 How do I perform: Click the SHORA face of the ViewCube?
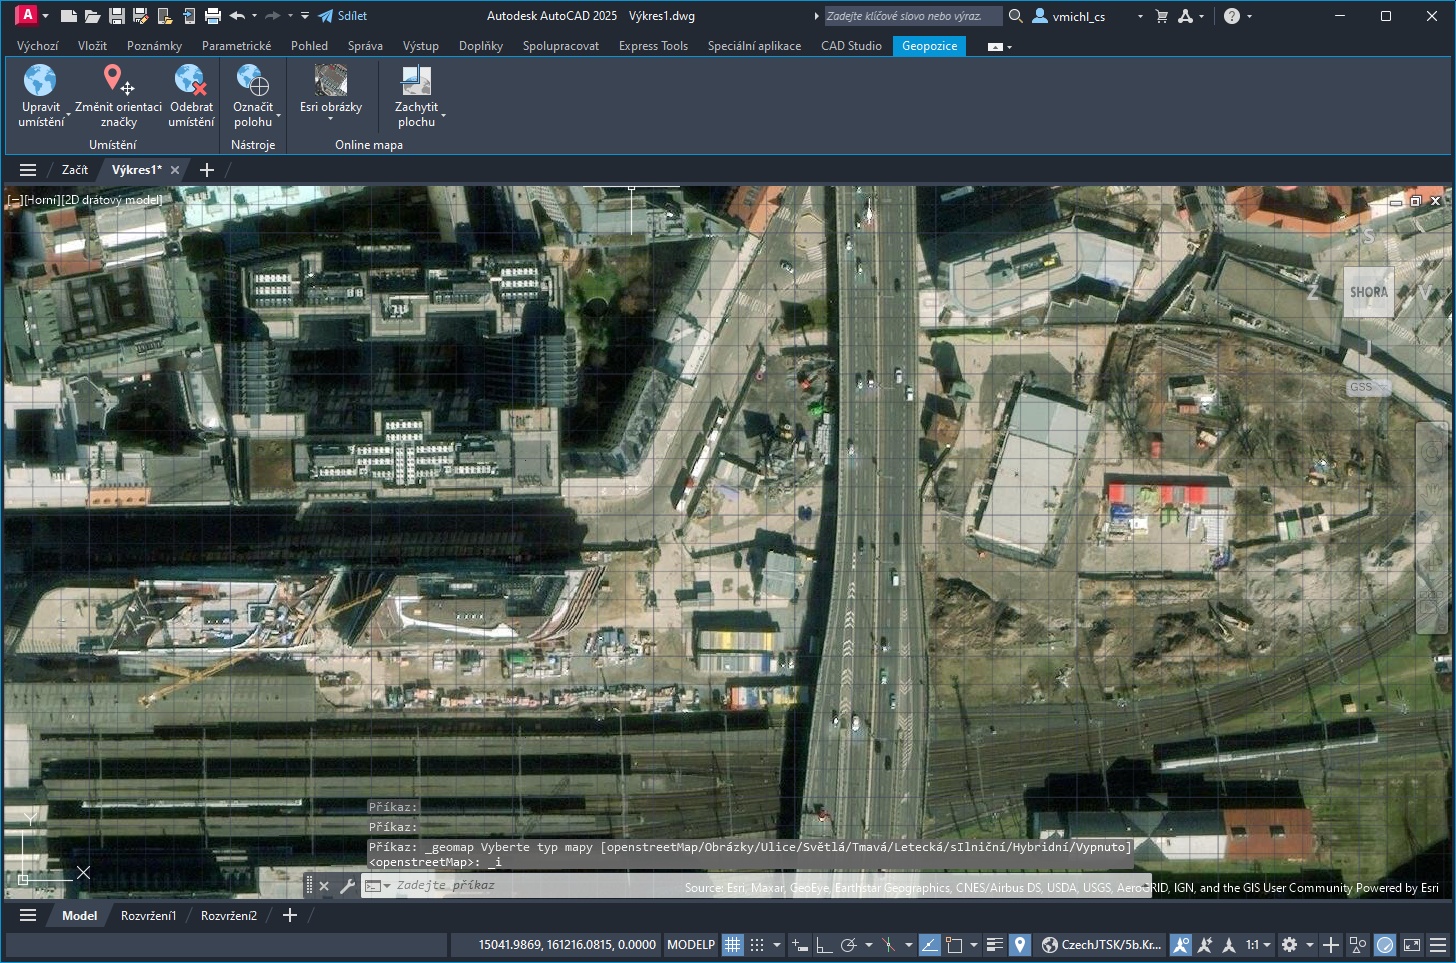point(1369,292)
